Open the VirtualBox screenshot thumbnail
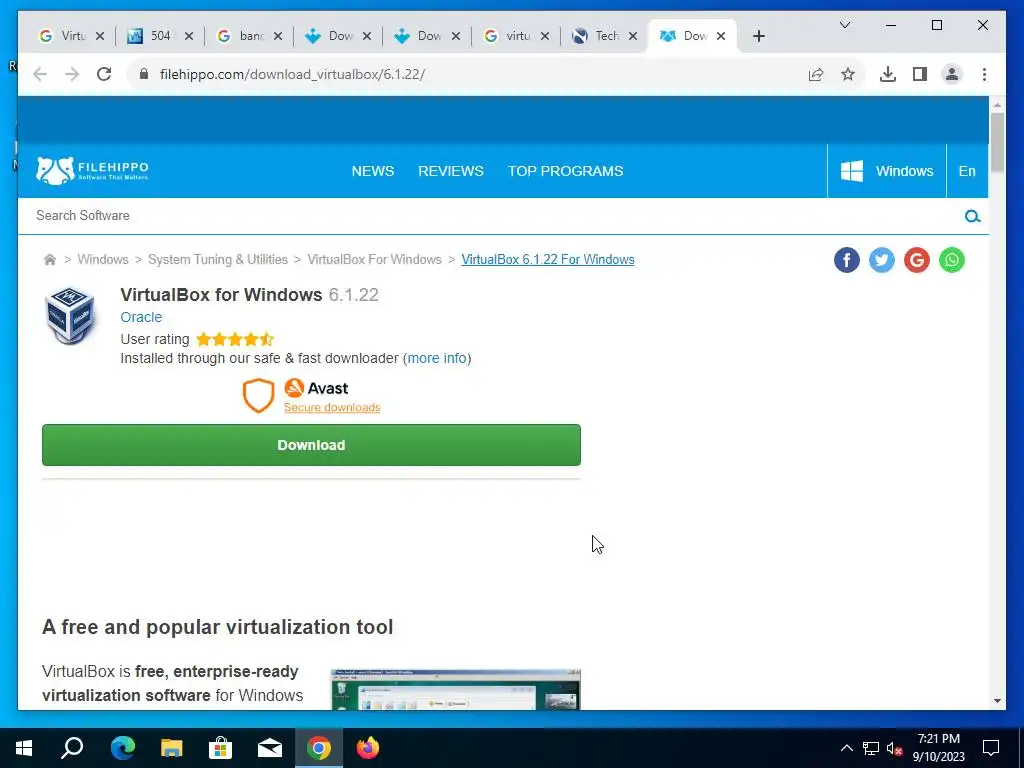Viewport: 1024px width, 768px height. [x=455, y=690]
